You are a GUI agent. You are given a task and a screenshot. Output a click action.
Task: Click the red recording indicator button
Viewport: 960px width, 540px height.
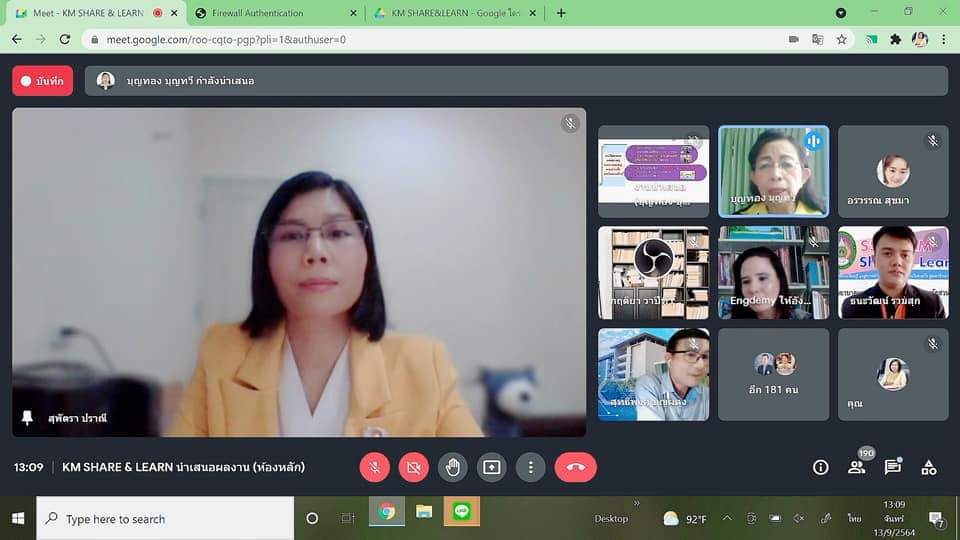[42, 81]
